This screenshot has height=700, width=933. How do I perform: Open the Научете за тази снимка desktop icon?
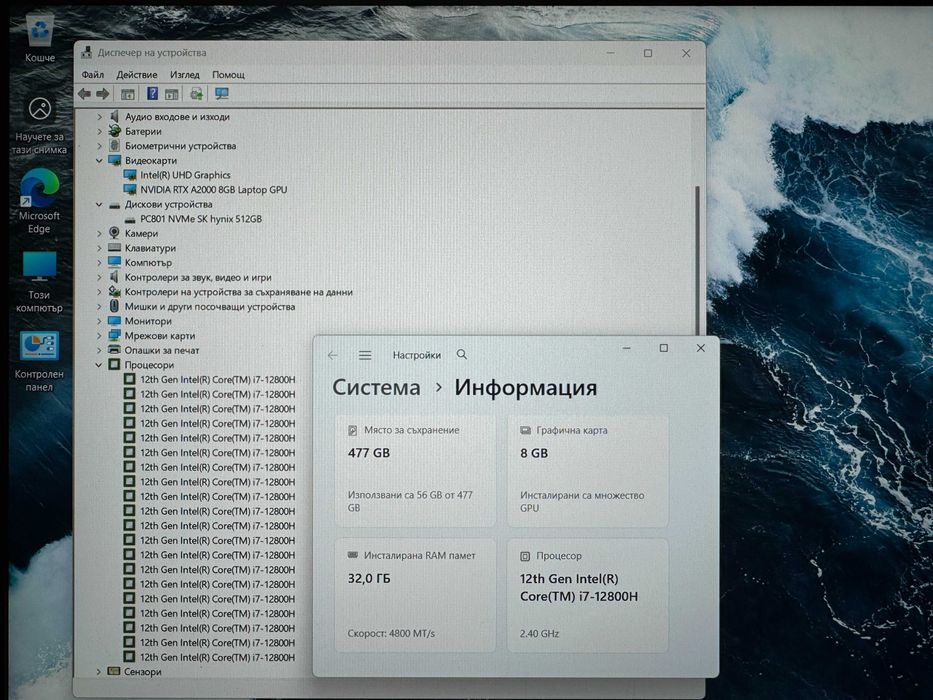click(x=39, y=126)
